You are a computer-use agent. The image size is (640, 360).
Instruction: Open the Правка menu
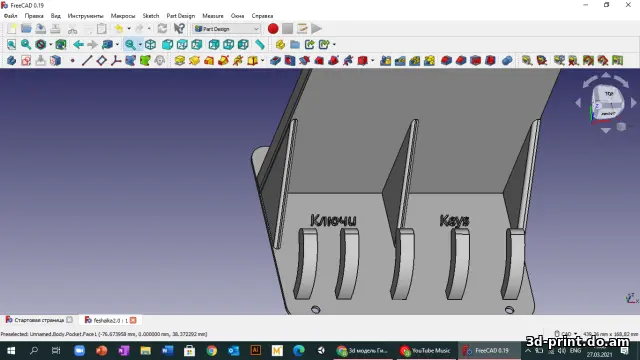pos(34,16)
